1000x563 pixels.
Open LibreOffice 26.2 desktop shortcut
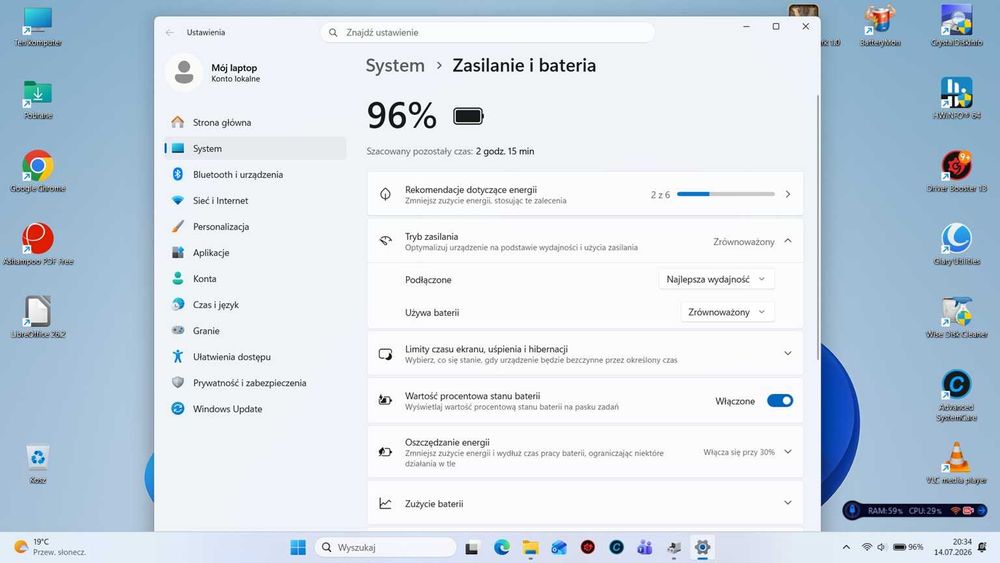38,317
